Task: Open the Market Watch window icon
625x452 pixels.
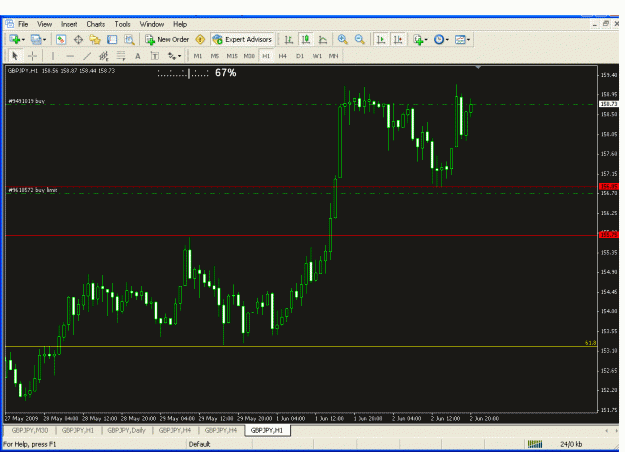Action: coord(61,39)
